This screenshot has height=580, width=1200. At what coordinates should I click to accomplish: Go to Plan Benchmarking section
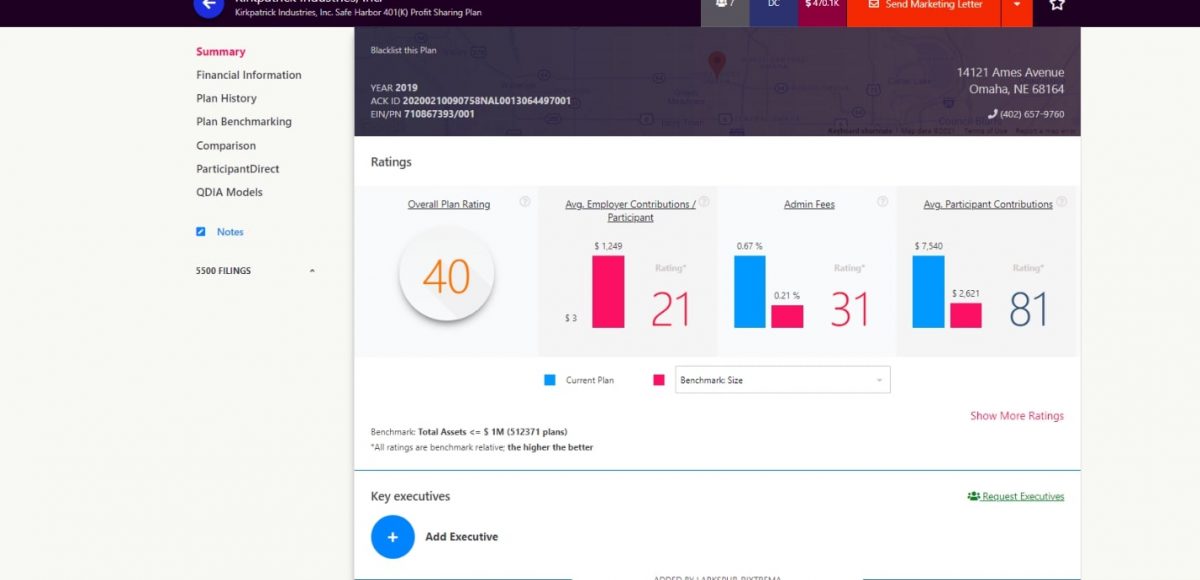[244, 122]
